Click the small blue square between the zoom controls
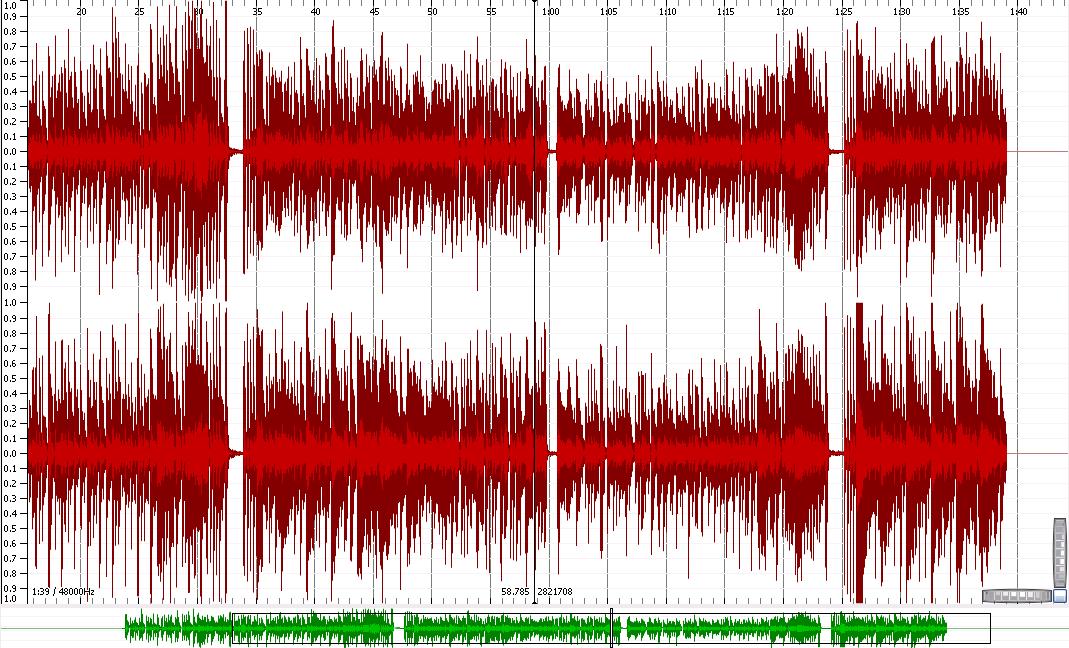 click(x=1060, y=596)
